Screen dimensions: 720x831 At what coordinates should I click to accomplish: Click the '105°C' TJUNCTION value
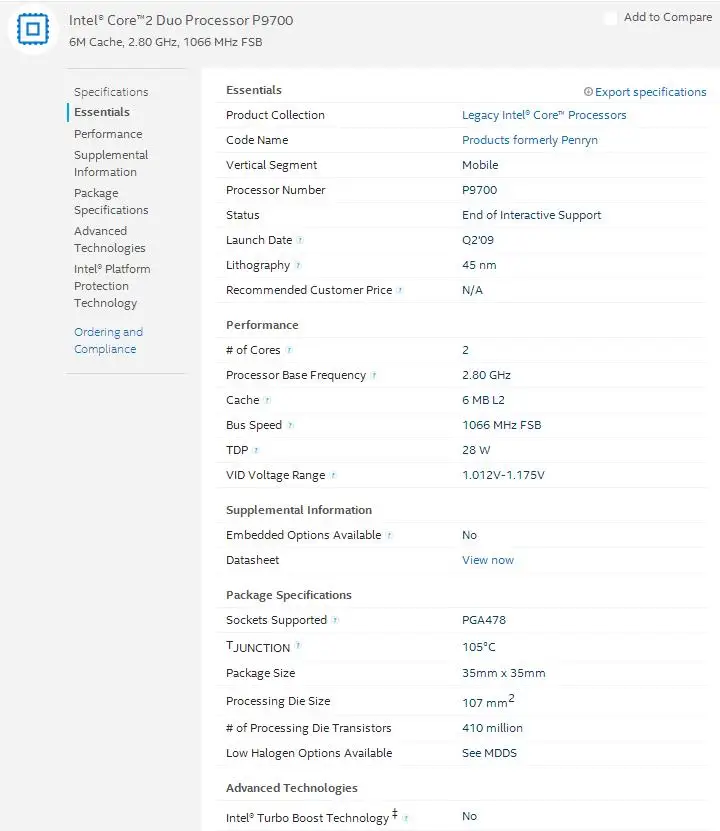(478, 647)
